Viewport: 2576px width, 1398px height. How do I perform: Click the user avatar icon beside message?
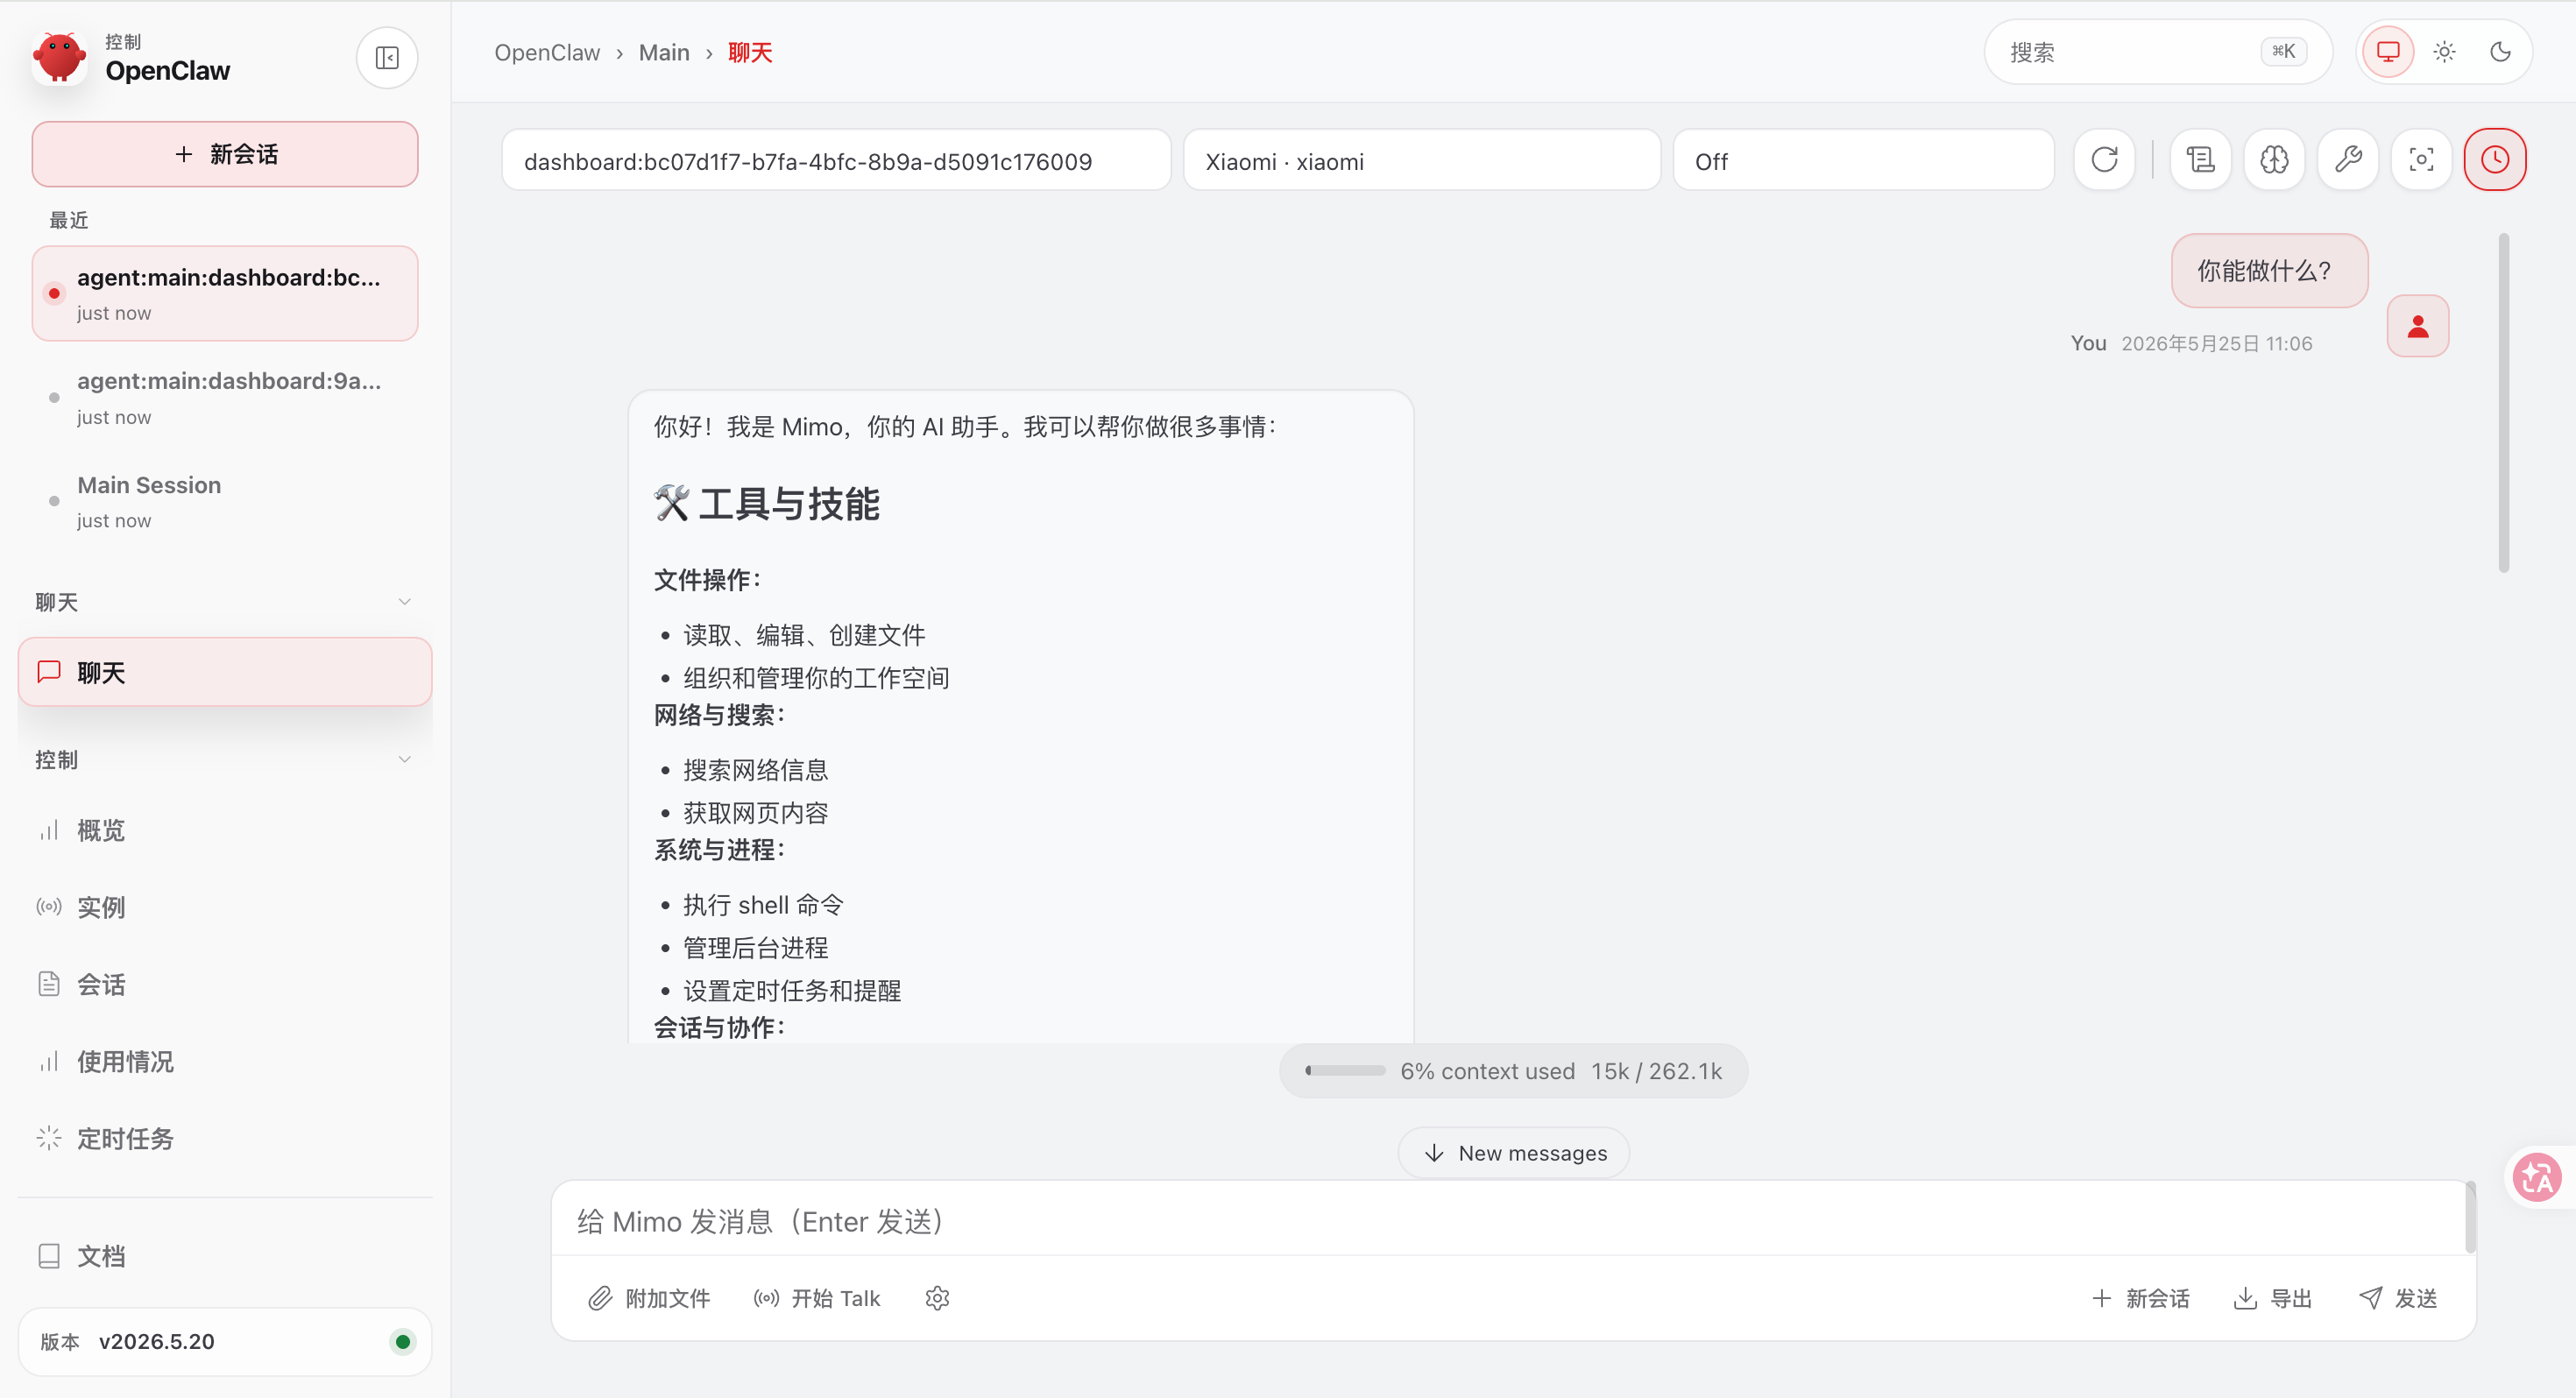(2418, 326)
